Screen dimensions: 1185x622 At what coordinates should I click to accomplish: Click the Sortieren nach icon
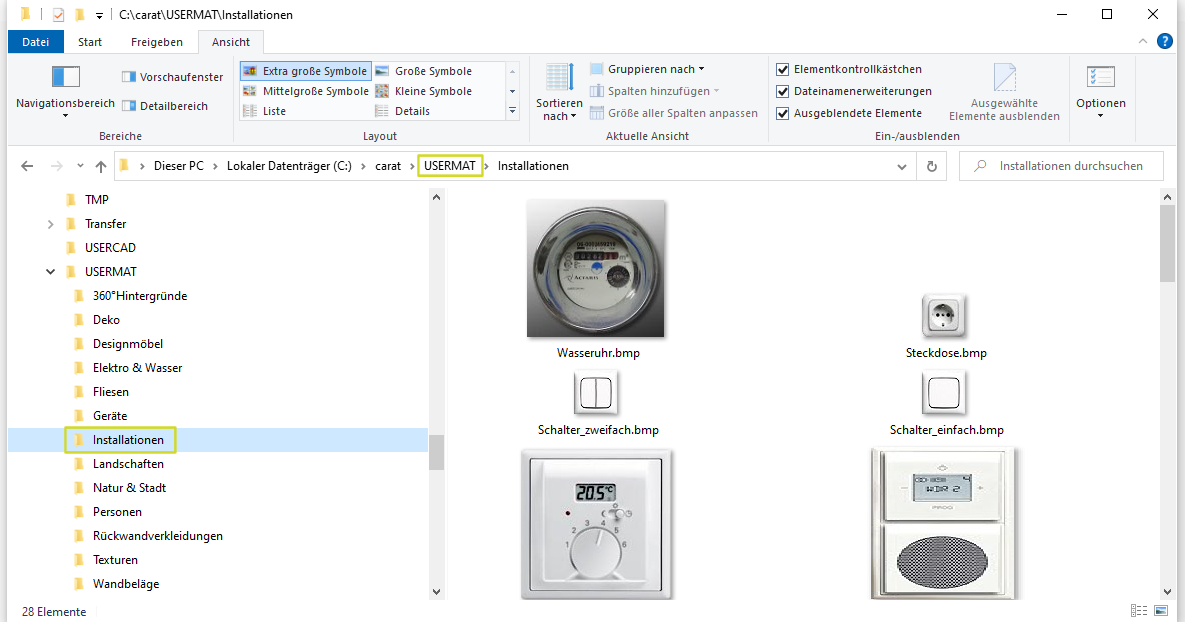[559, 77]
